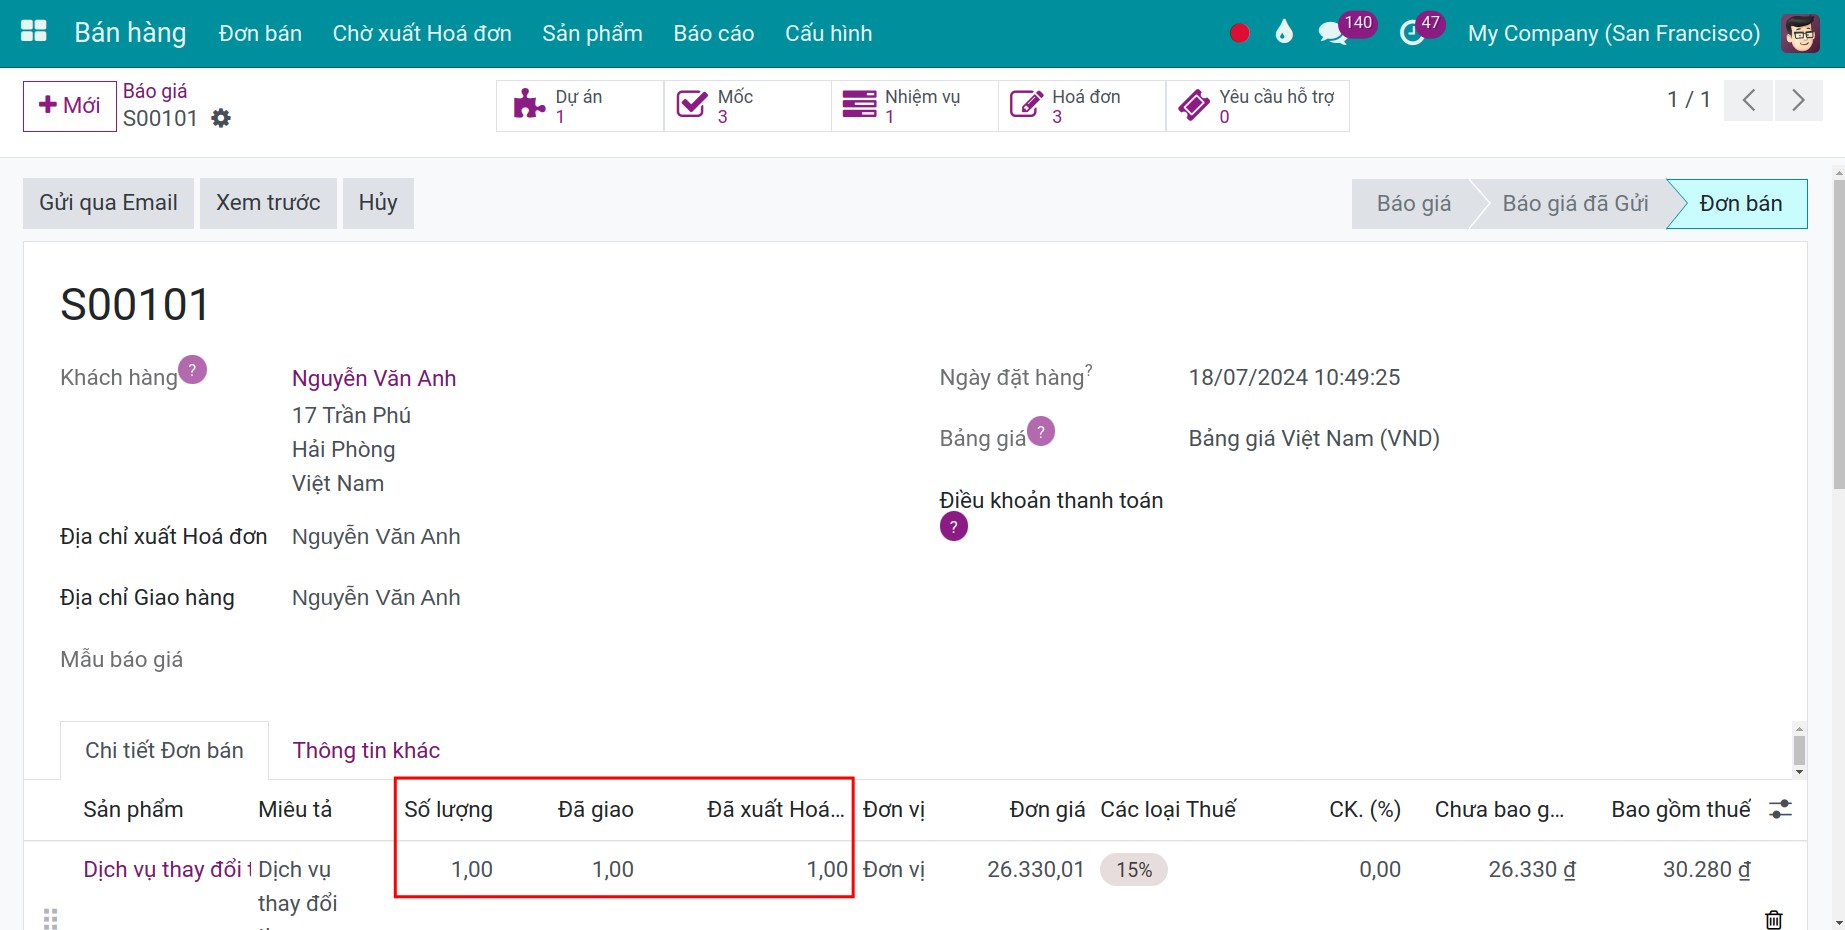
Task: Open customer link Nguyễn Văn Anh
Action: (374, 378)
